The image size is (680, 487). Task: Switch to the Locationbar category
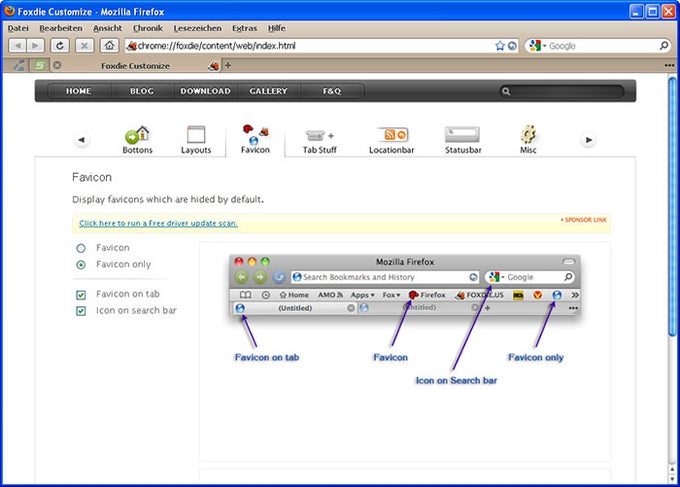tap(392, 141)
